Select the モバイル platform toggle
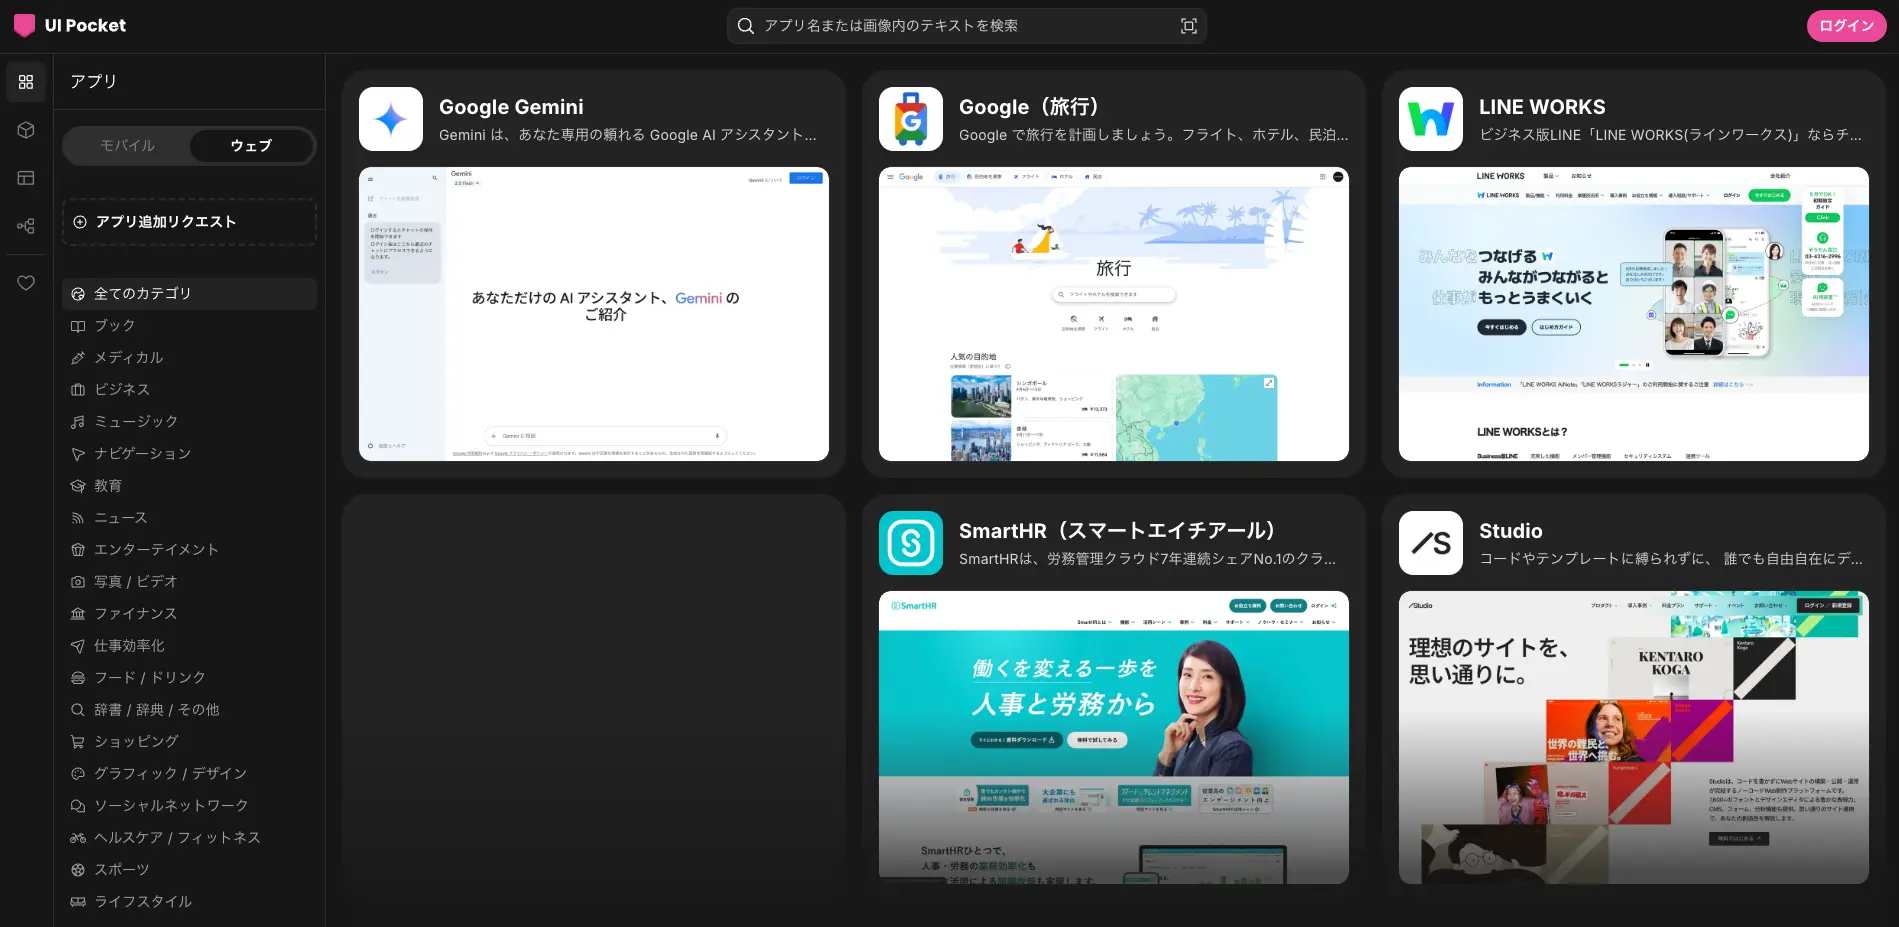The width and height of the screenshot is (1899, 927). tap(127, 146)
